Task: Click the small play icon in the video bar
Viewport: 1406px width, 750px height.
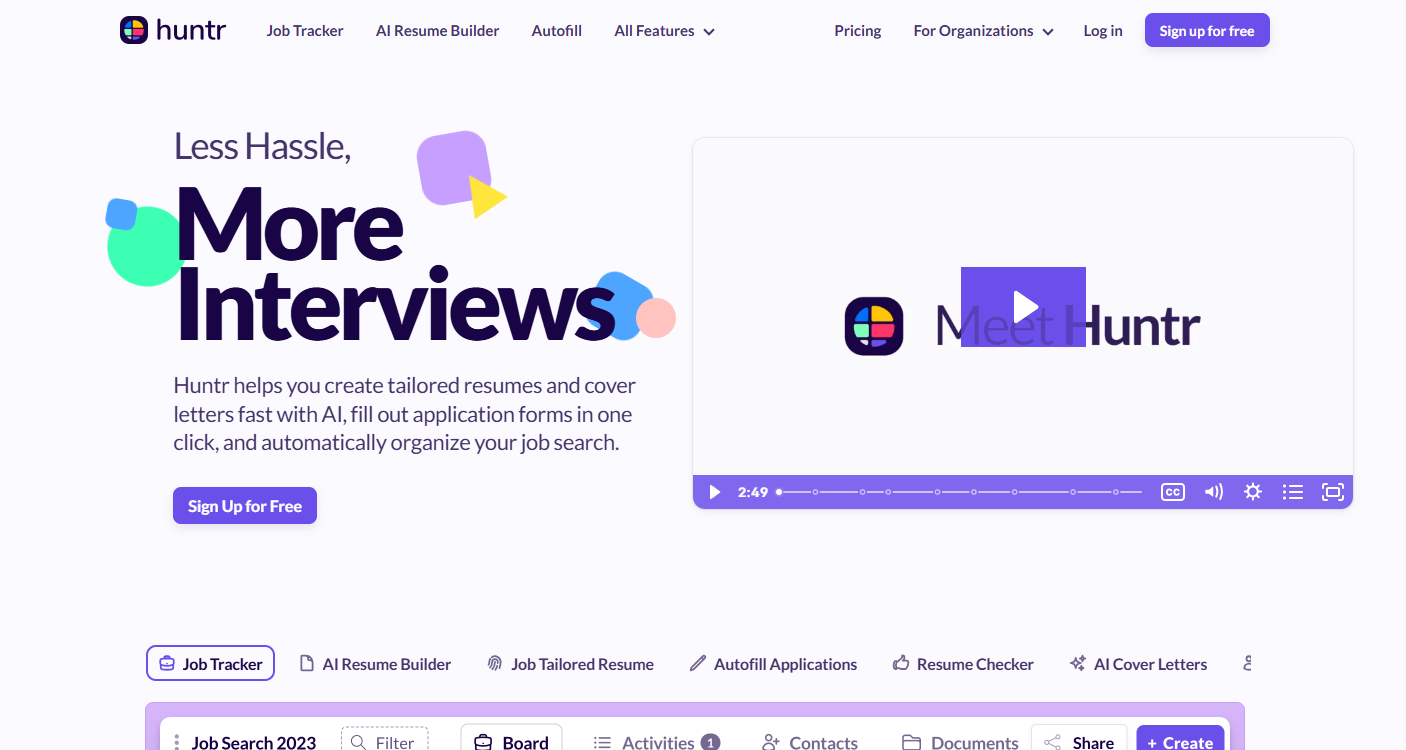Action: (714, 492)
